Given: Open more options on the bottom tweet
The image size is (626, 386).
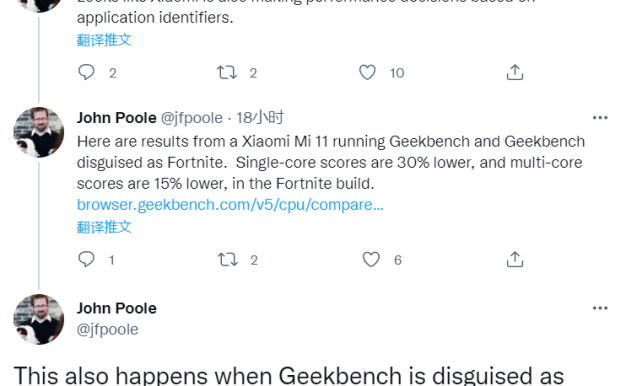Looking at the screenshot, I should pyautogui.click(x=600, y=308).
